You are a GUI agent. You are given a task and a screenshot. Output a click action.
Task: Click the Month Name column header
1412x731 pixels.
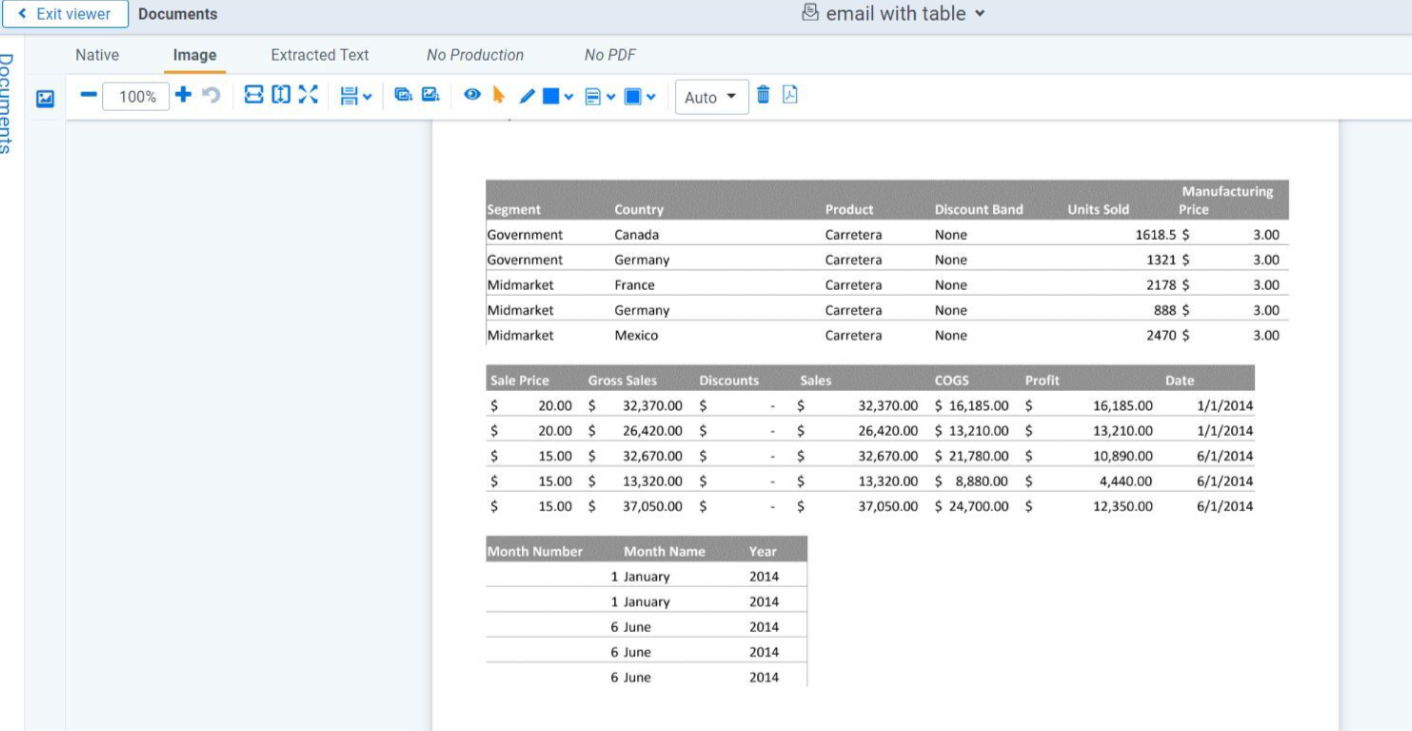coord(664,551)
